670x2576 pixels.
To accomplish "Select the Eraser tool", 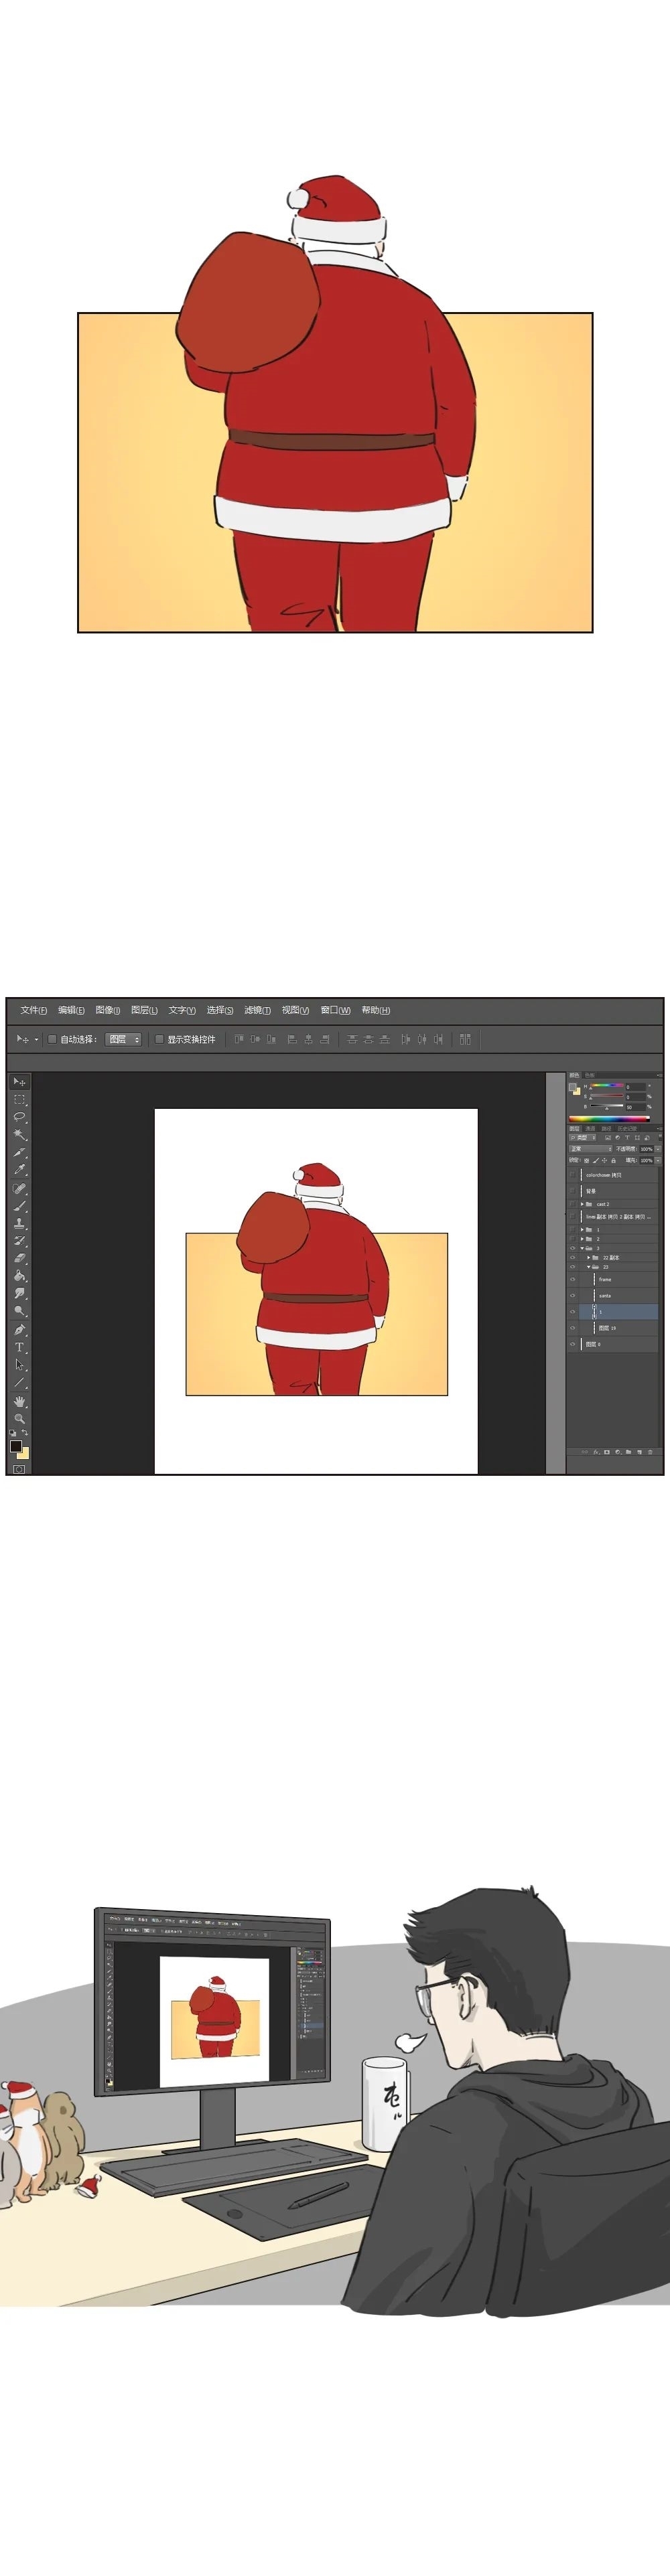I will pyautogui.click(x=19, y=1258).
